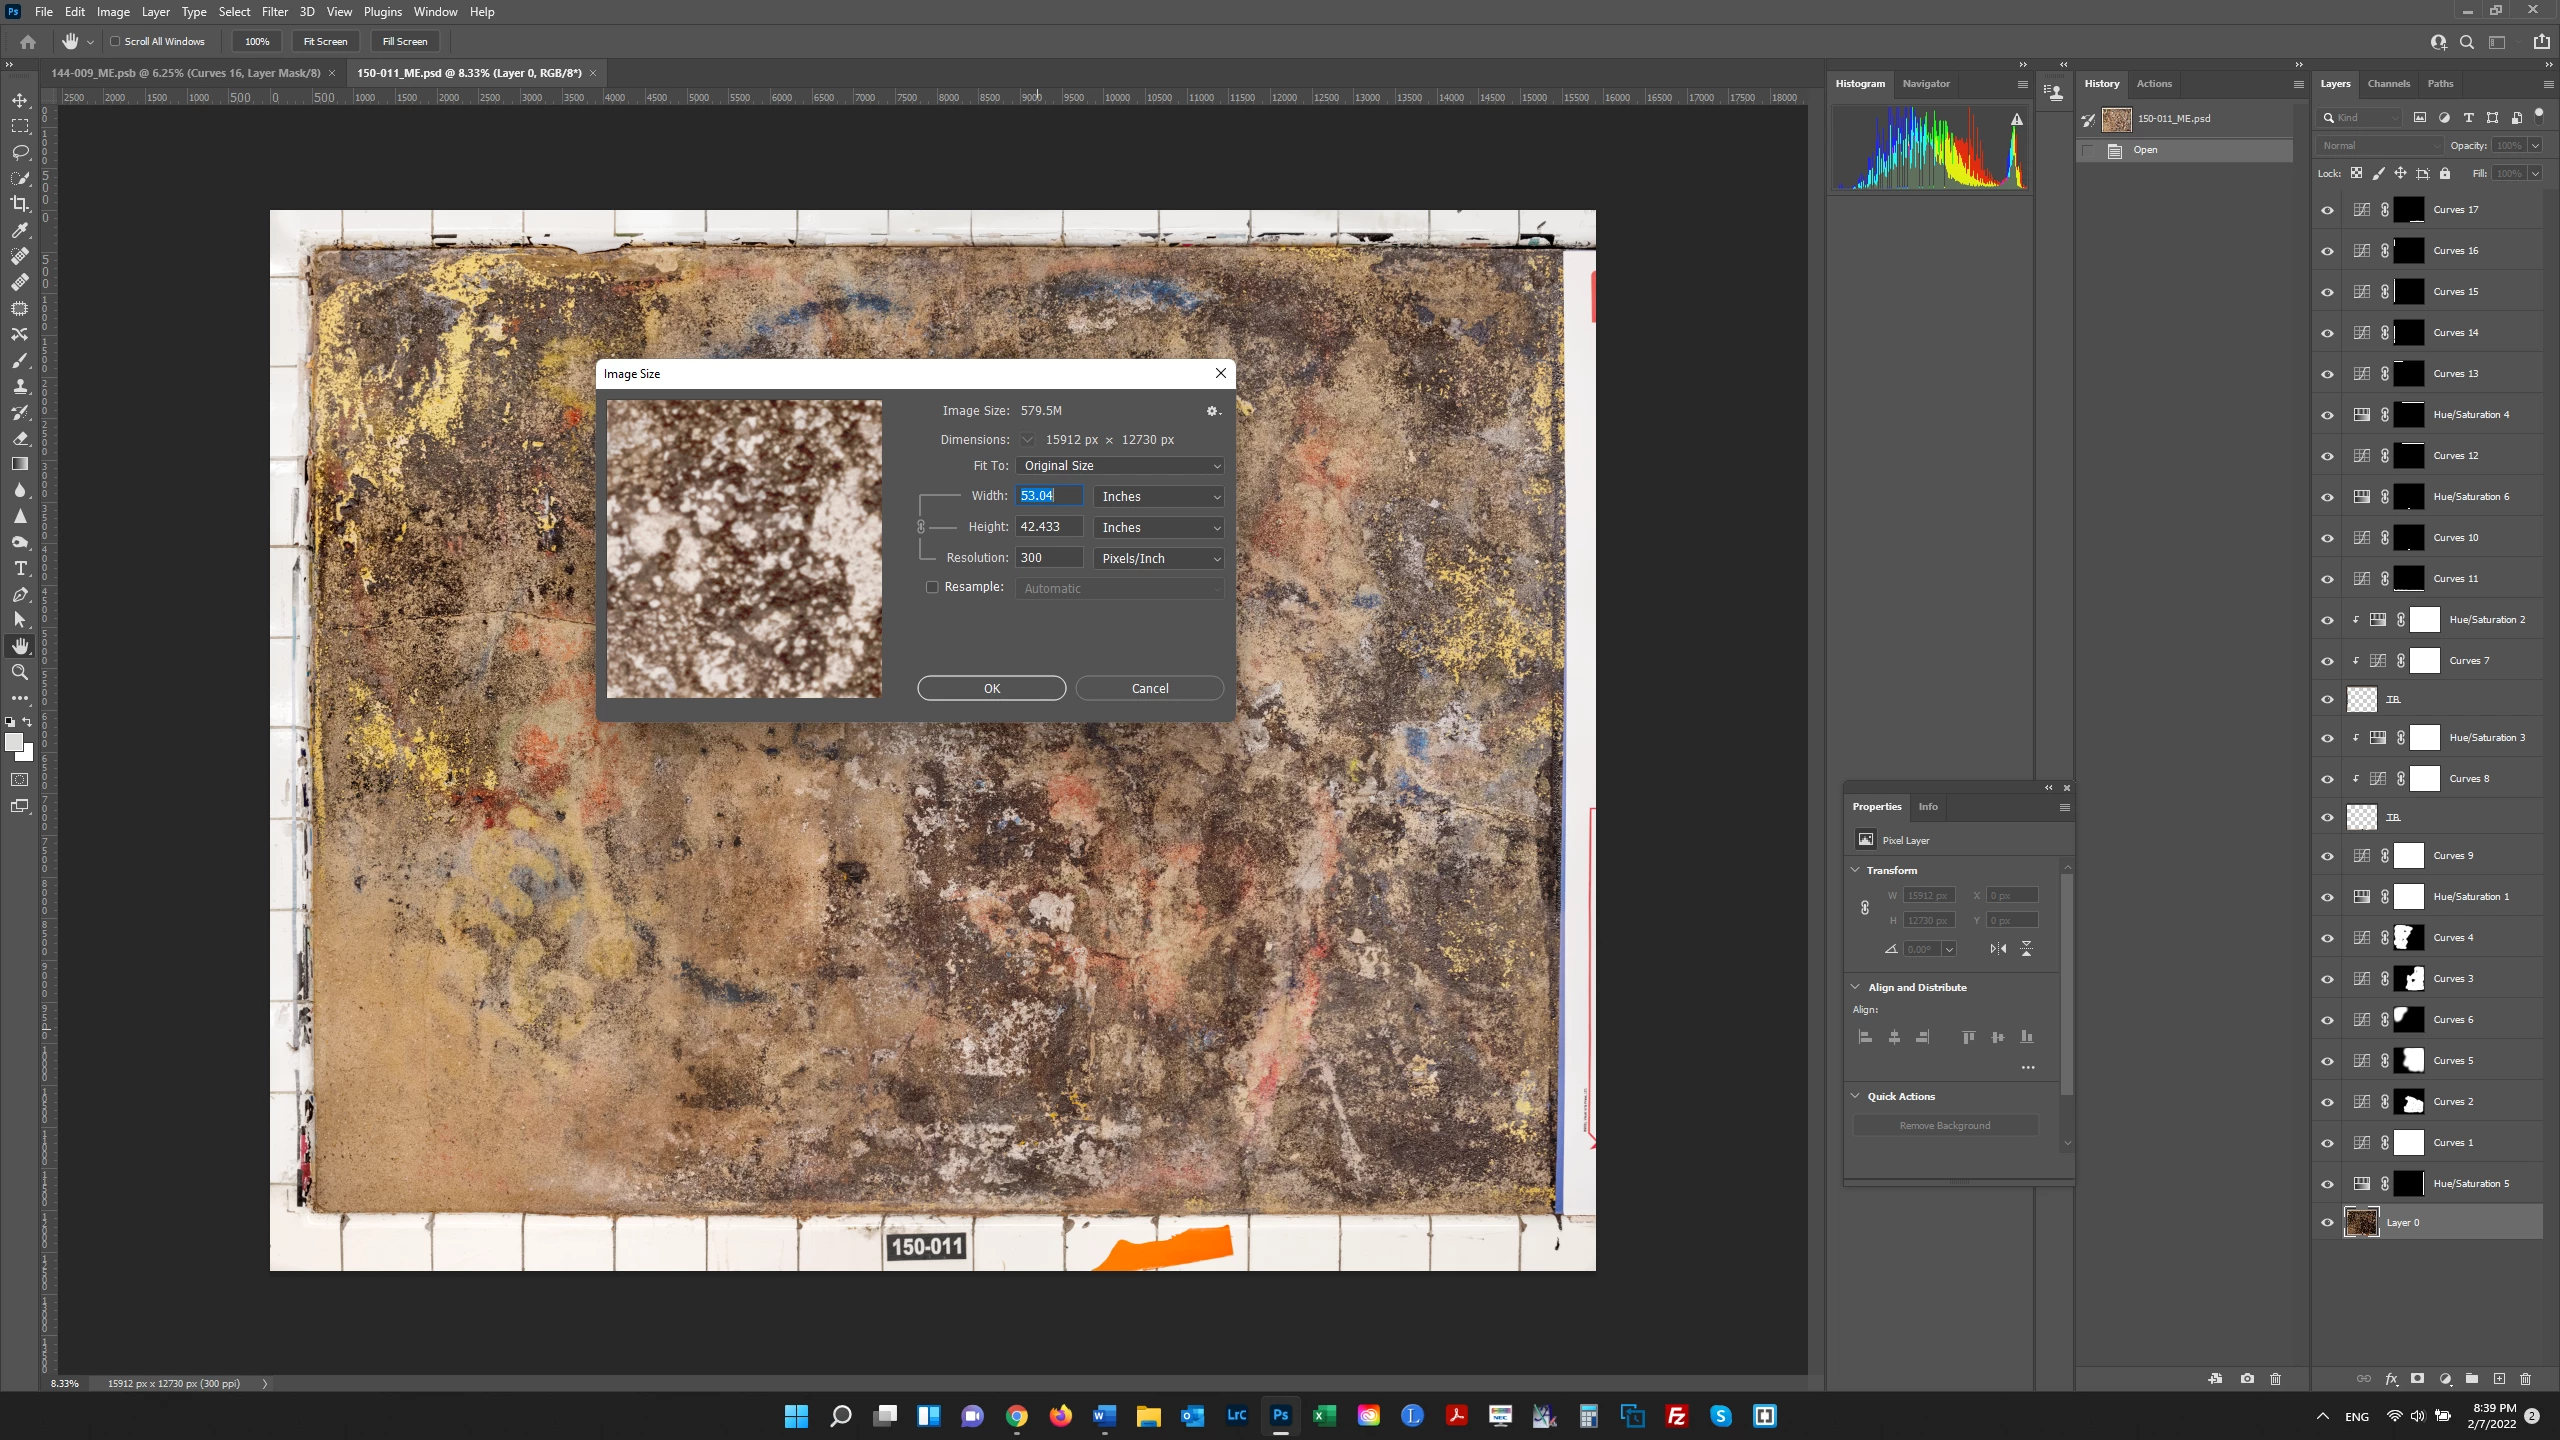2560x1440 pixels.
Task: Select the Lasso tool
Action: [19, 152]
